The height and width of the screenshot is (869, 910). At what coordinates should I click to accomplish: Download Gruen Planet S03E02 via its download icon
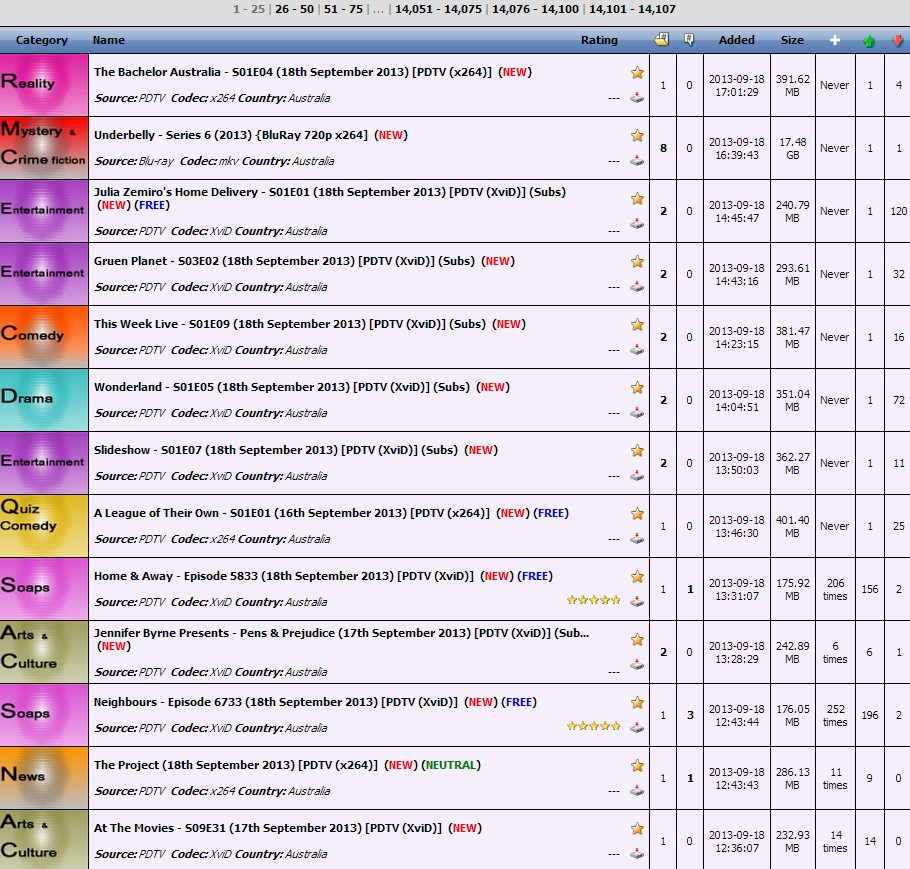point(637,287)
